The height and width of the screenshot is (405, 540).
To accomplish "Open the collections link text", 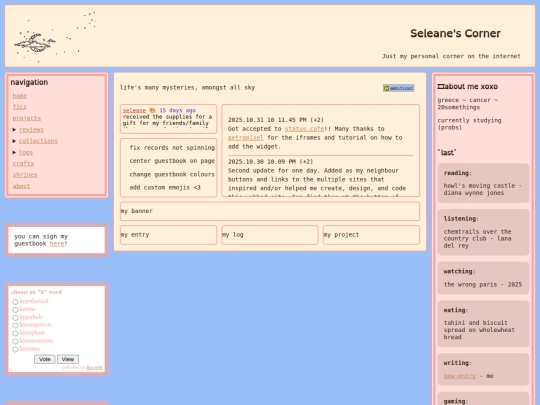I will click(38, 141).
